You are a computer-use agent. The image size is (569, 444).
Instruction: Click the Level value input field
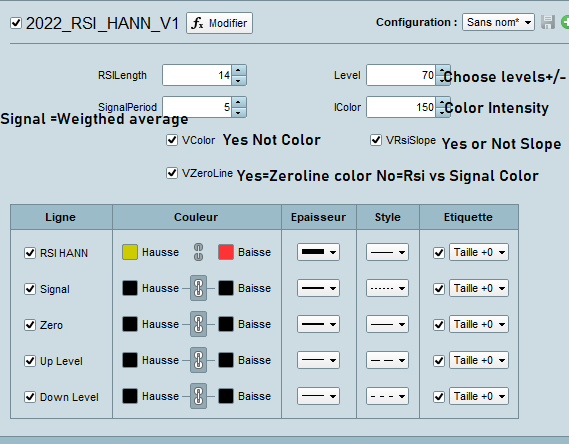coord(401,75)
